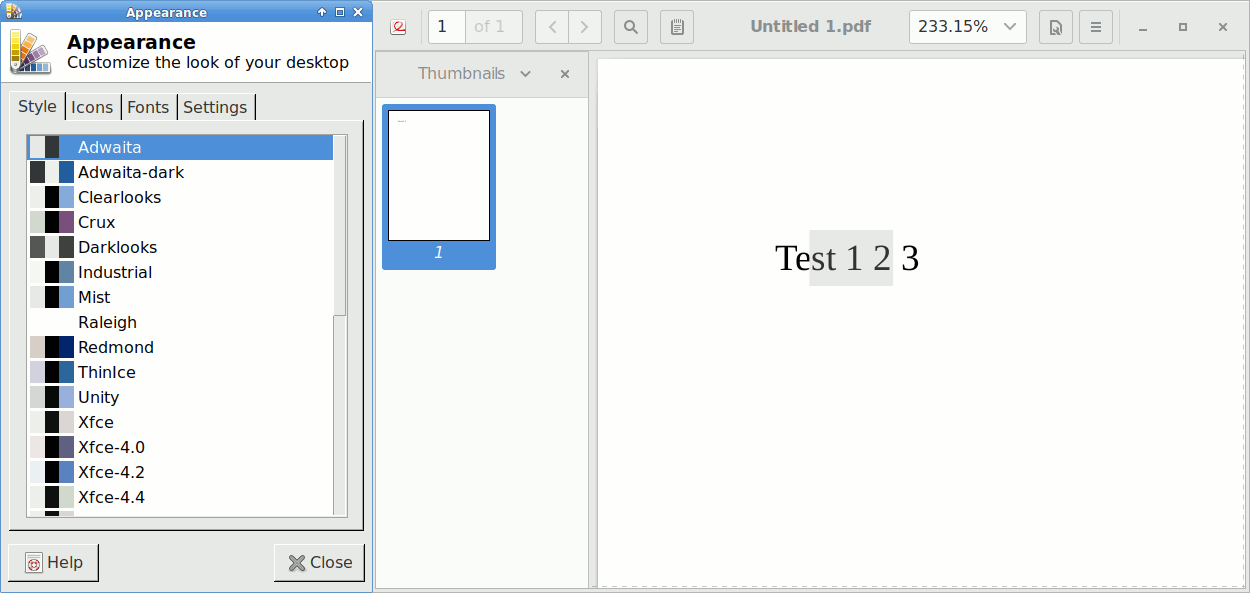Select the Adwaita-dark theme
Image resolution: width=1250 pixels, height=593 pixels.
(131, 172)
